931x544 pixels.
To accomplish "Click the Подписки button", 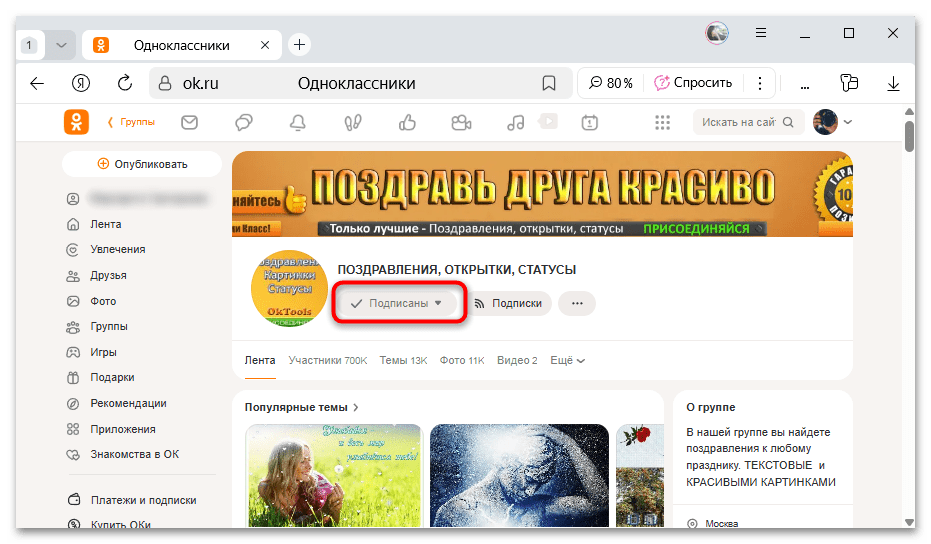I will click(x=509, y=303).
